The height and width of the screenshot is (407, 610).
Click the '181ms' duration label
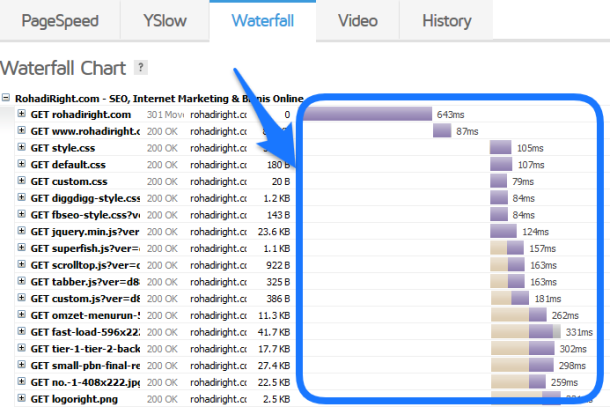tap(548, 299)
